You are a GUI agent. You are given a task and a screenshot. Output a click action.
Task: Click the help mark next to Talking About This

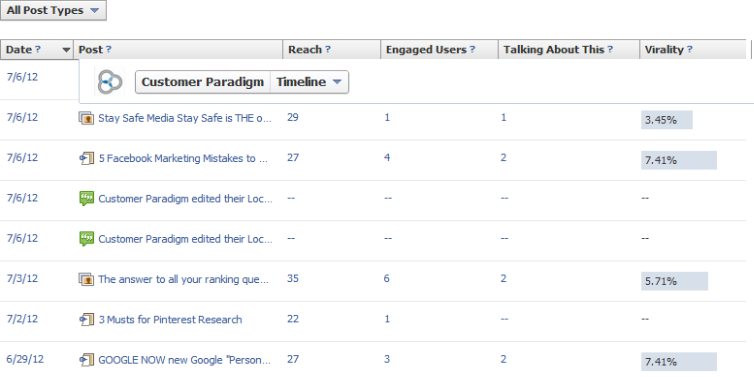[x=610, y=50]
